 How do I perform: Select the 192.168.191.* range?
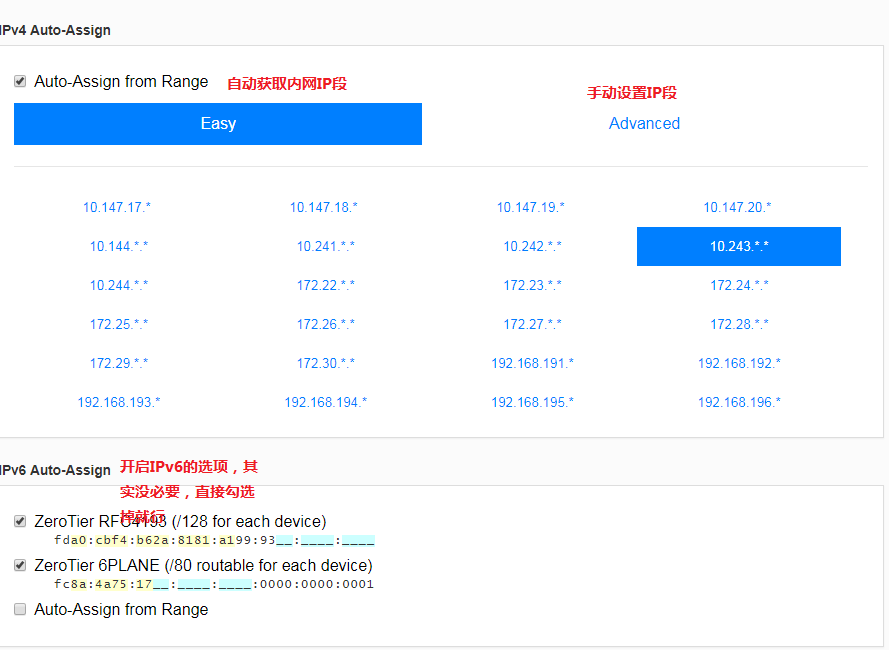tap(532, 364)
